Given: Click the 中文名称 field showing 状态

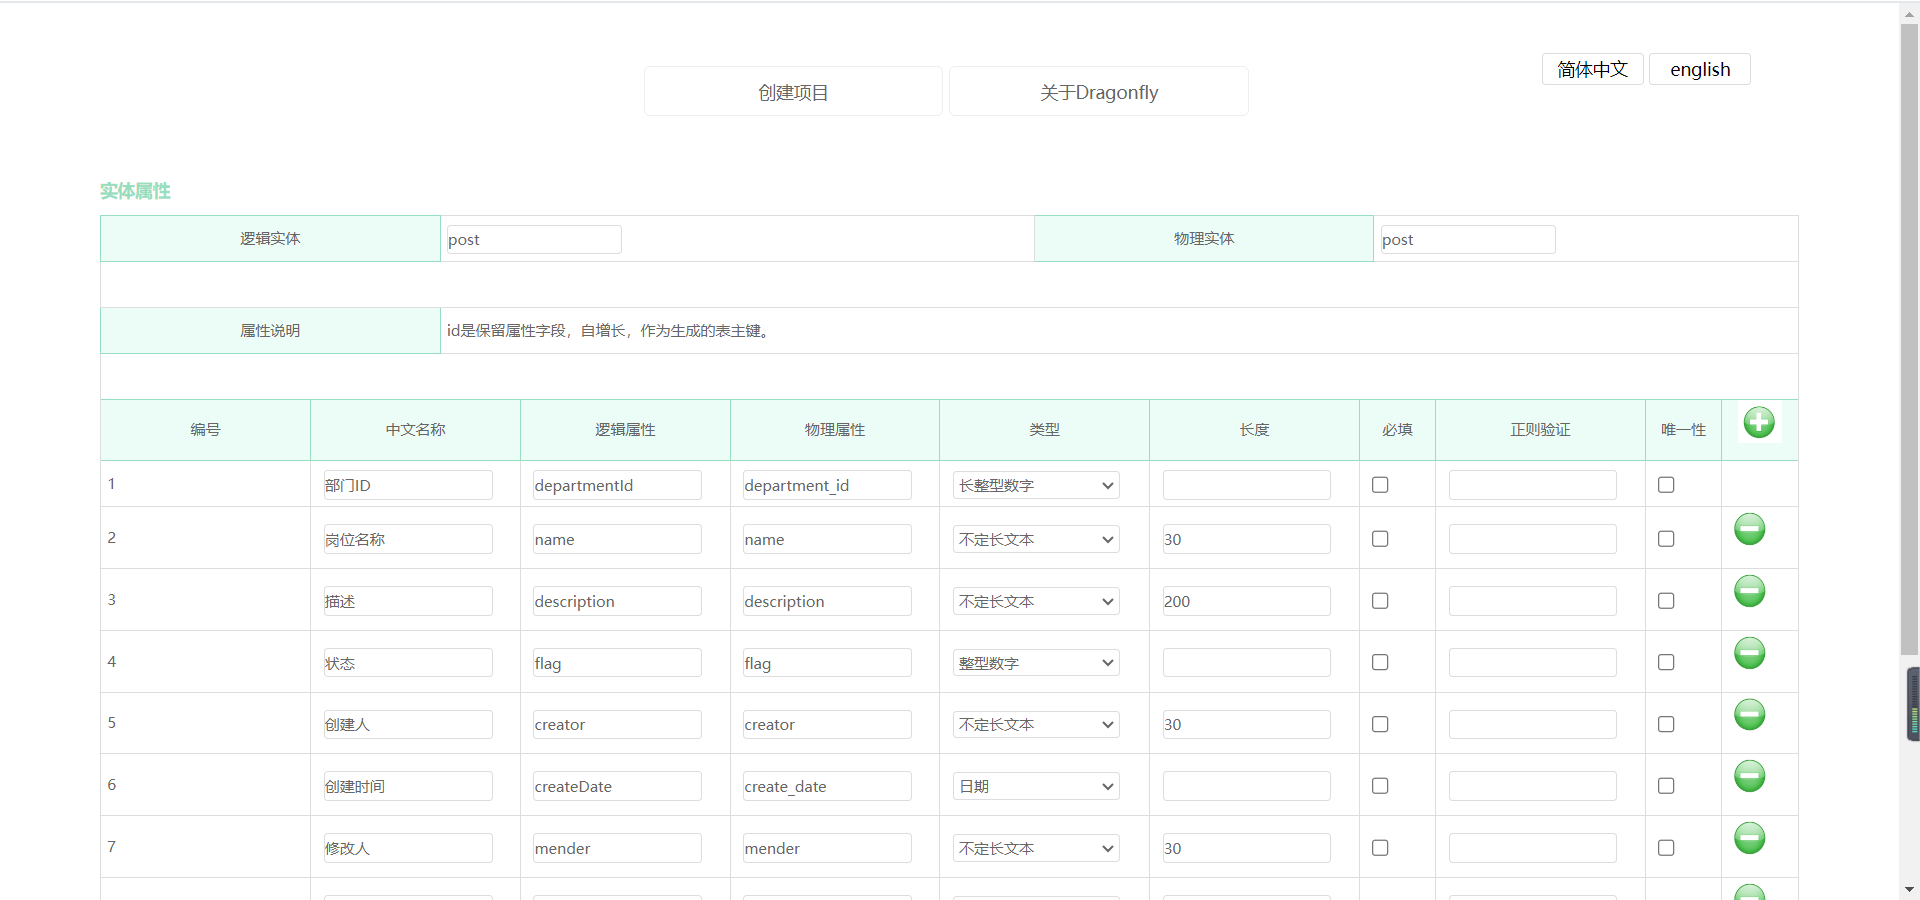Looking at the screenshot, I should tap(408, 663).
